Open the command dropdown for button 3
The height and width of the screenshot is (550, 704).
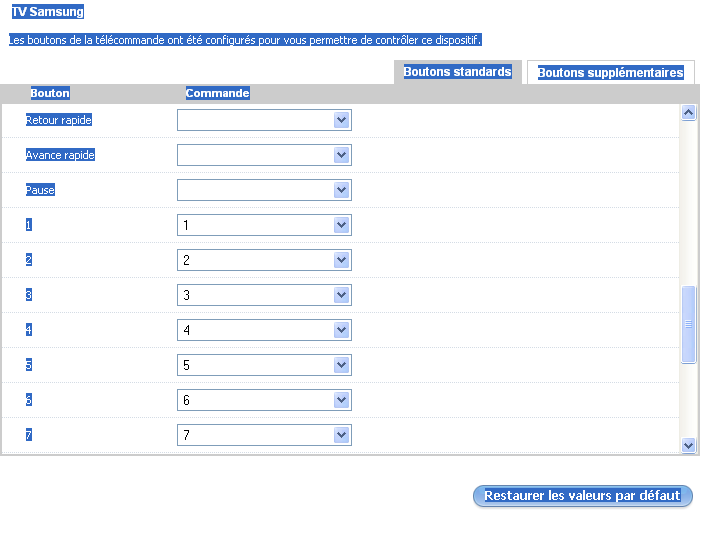[x=264, y=295]
